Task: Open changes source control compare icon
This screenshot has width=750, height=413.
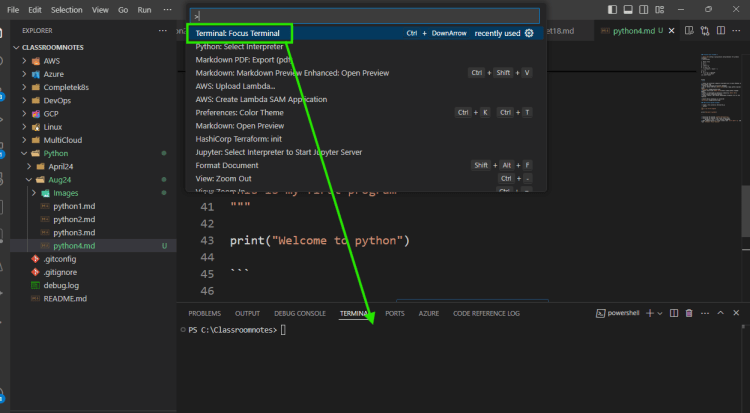Action: 705,31
